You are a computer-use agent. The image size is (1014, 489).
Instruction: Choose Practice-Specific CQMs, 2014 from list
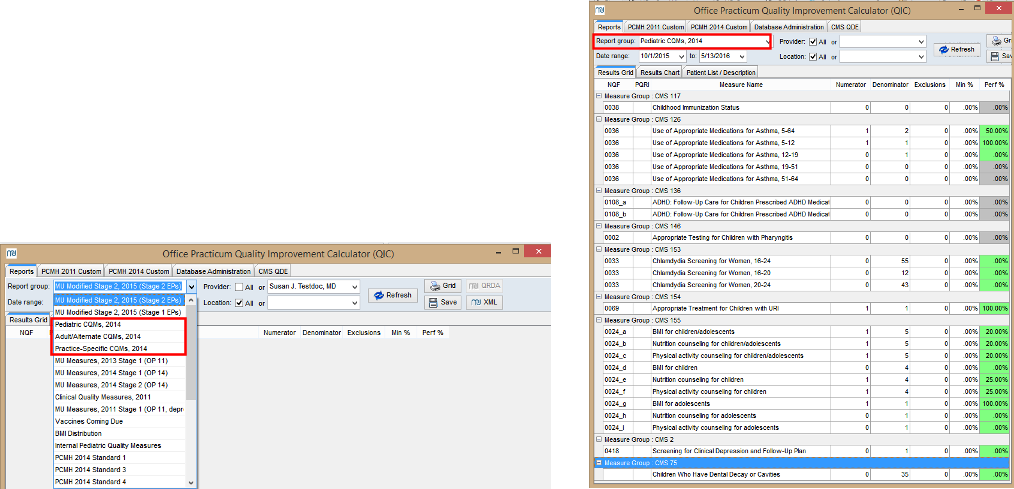(x=120, y=349)
